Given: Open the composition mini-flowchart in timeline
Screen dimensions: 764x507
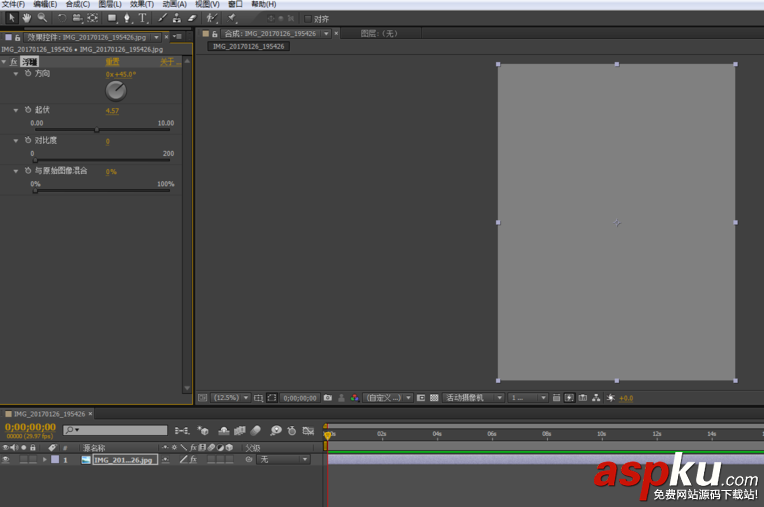Looking at the screenshot, I should [x=182, y=431].
